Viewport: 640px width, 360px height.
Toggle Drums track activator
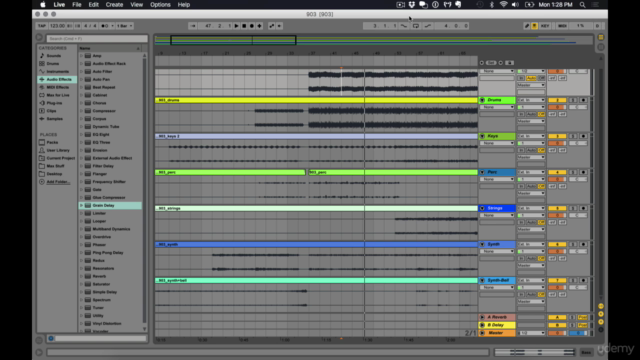point(557,100)
